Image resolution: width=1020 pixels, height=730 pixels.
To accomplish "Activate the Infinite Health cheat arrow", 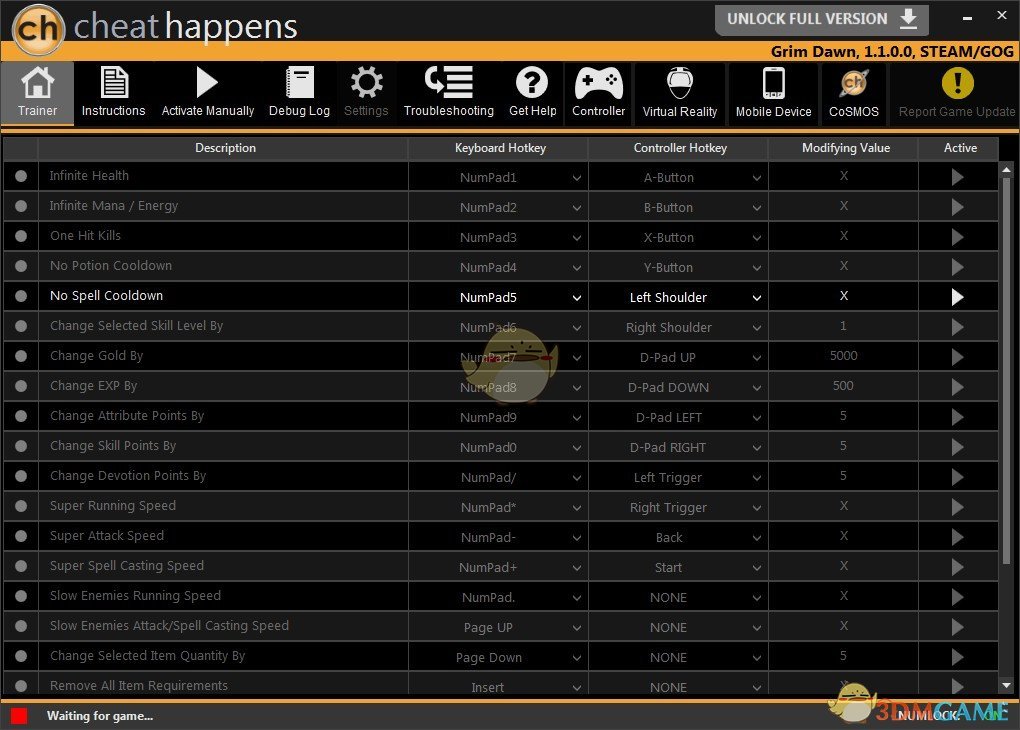I will (x=957, y=177).
